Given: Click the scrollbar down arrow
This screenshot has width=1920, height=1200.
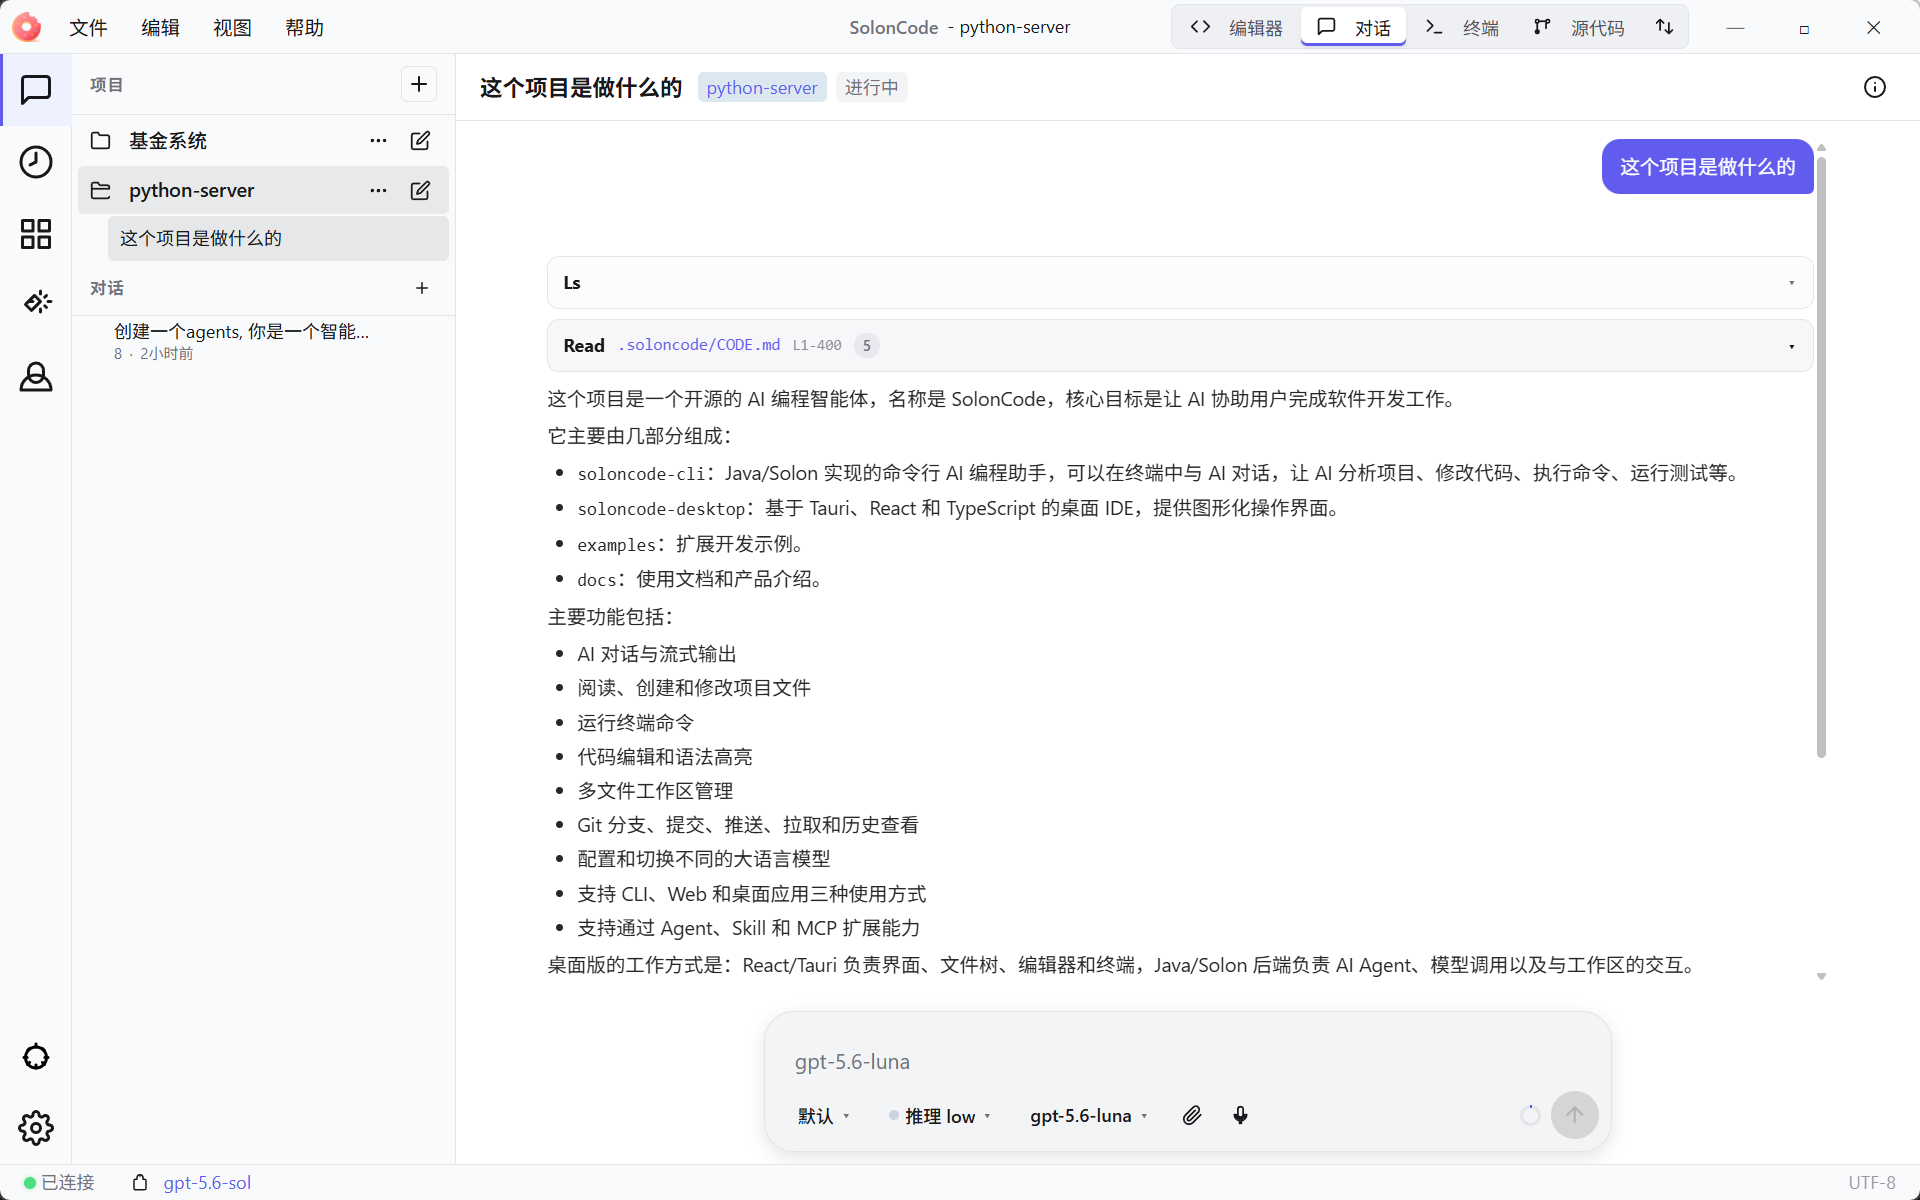Looking at the screenshot, I should point(1821,977).
